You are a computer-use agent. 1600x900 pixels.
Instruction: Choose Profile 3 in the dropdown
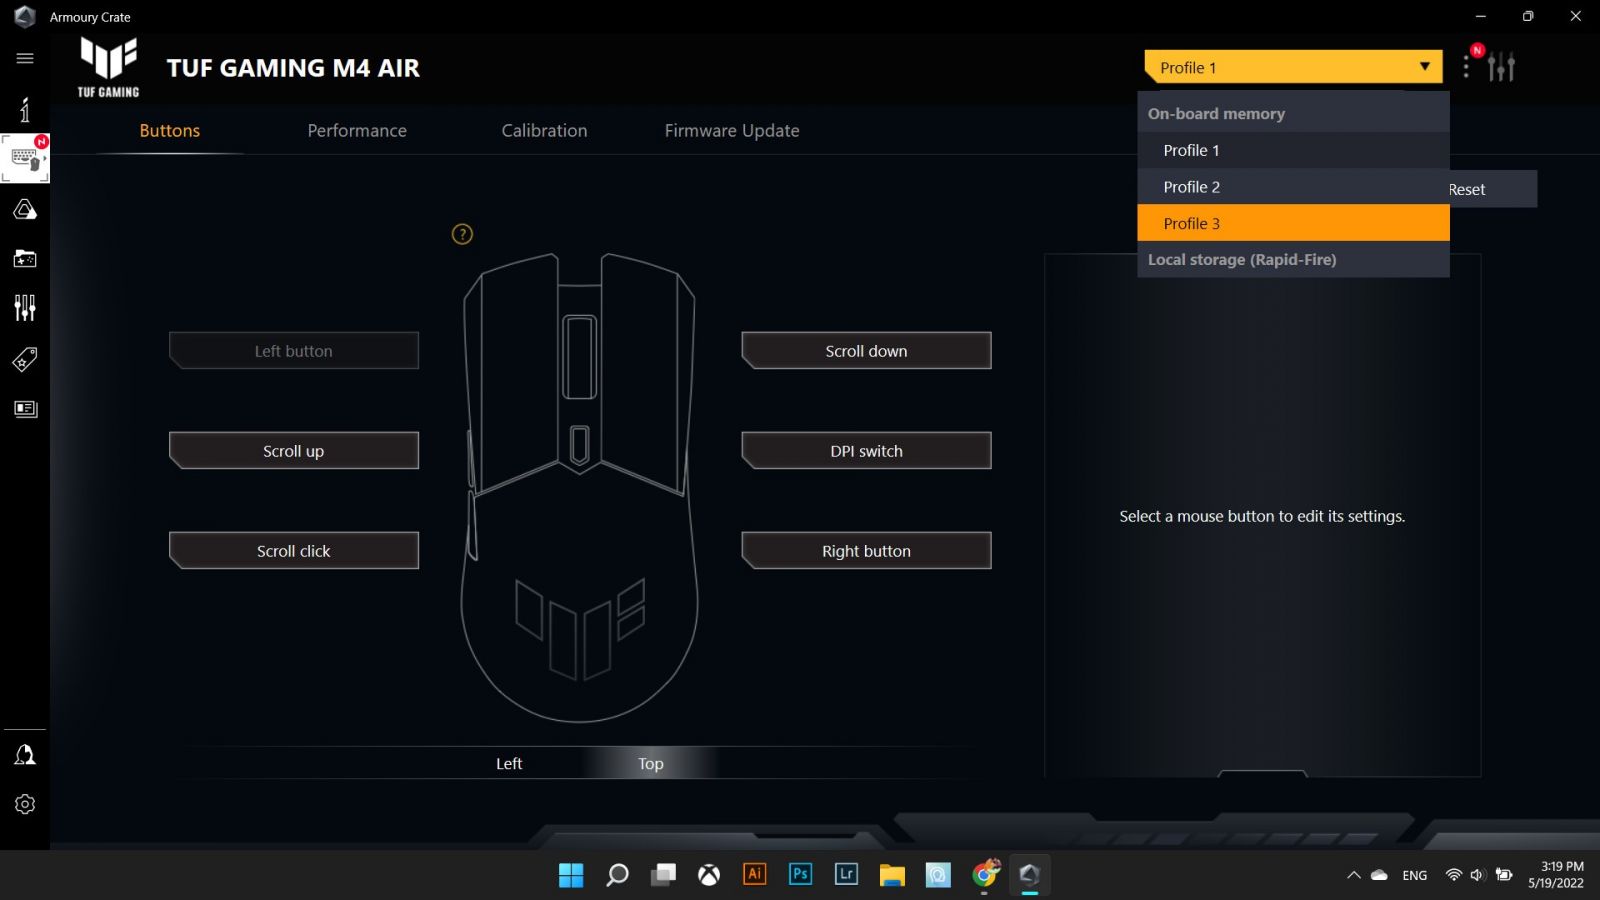point(1293,223)
